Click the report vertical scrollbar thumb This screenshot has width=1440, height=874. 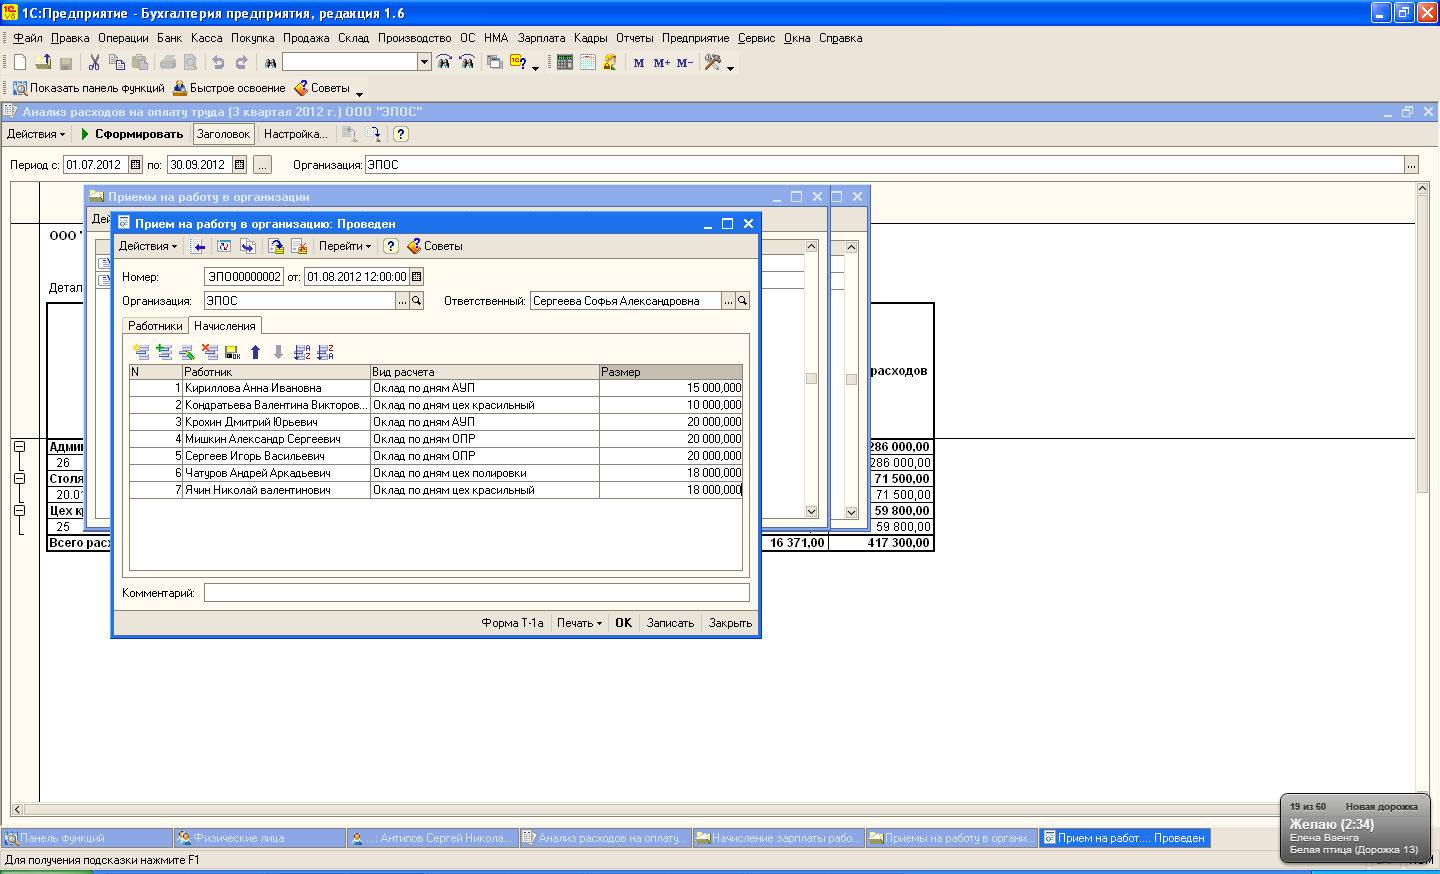1423,344
